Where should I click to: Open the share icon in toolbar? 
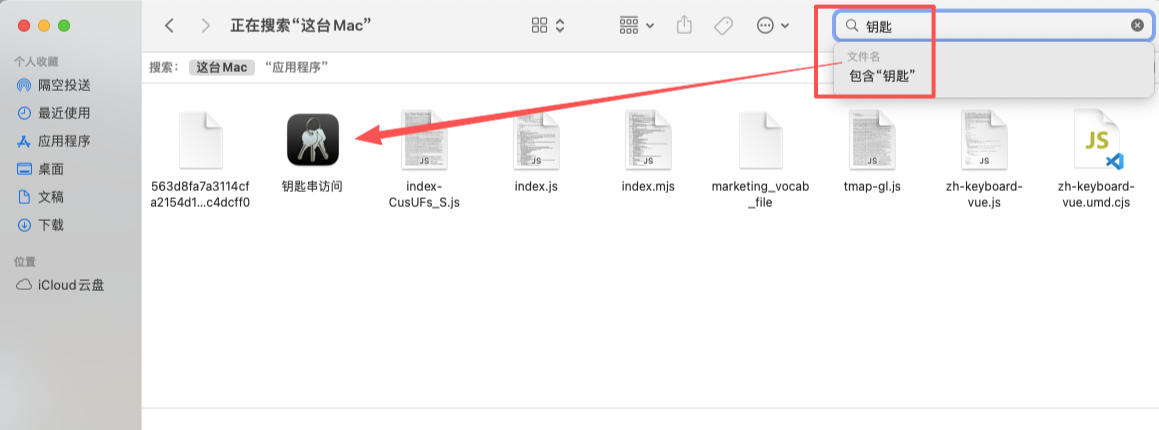pos(684,25)
